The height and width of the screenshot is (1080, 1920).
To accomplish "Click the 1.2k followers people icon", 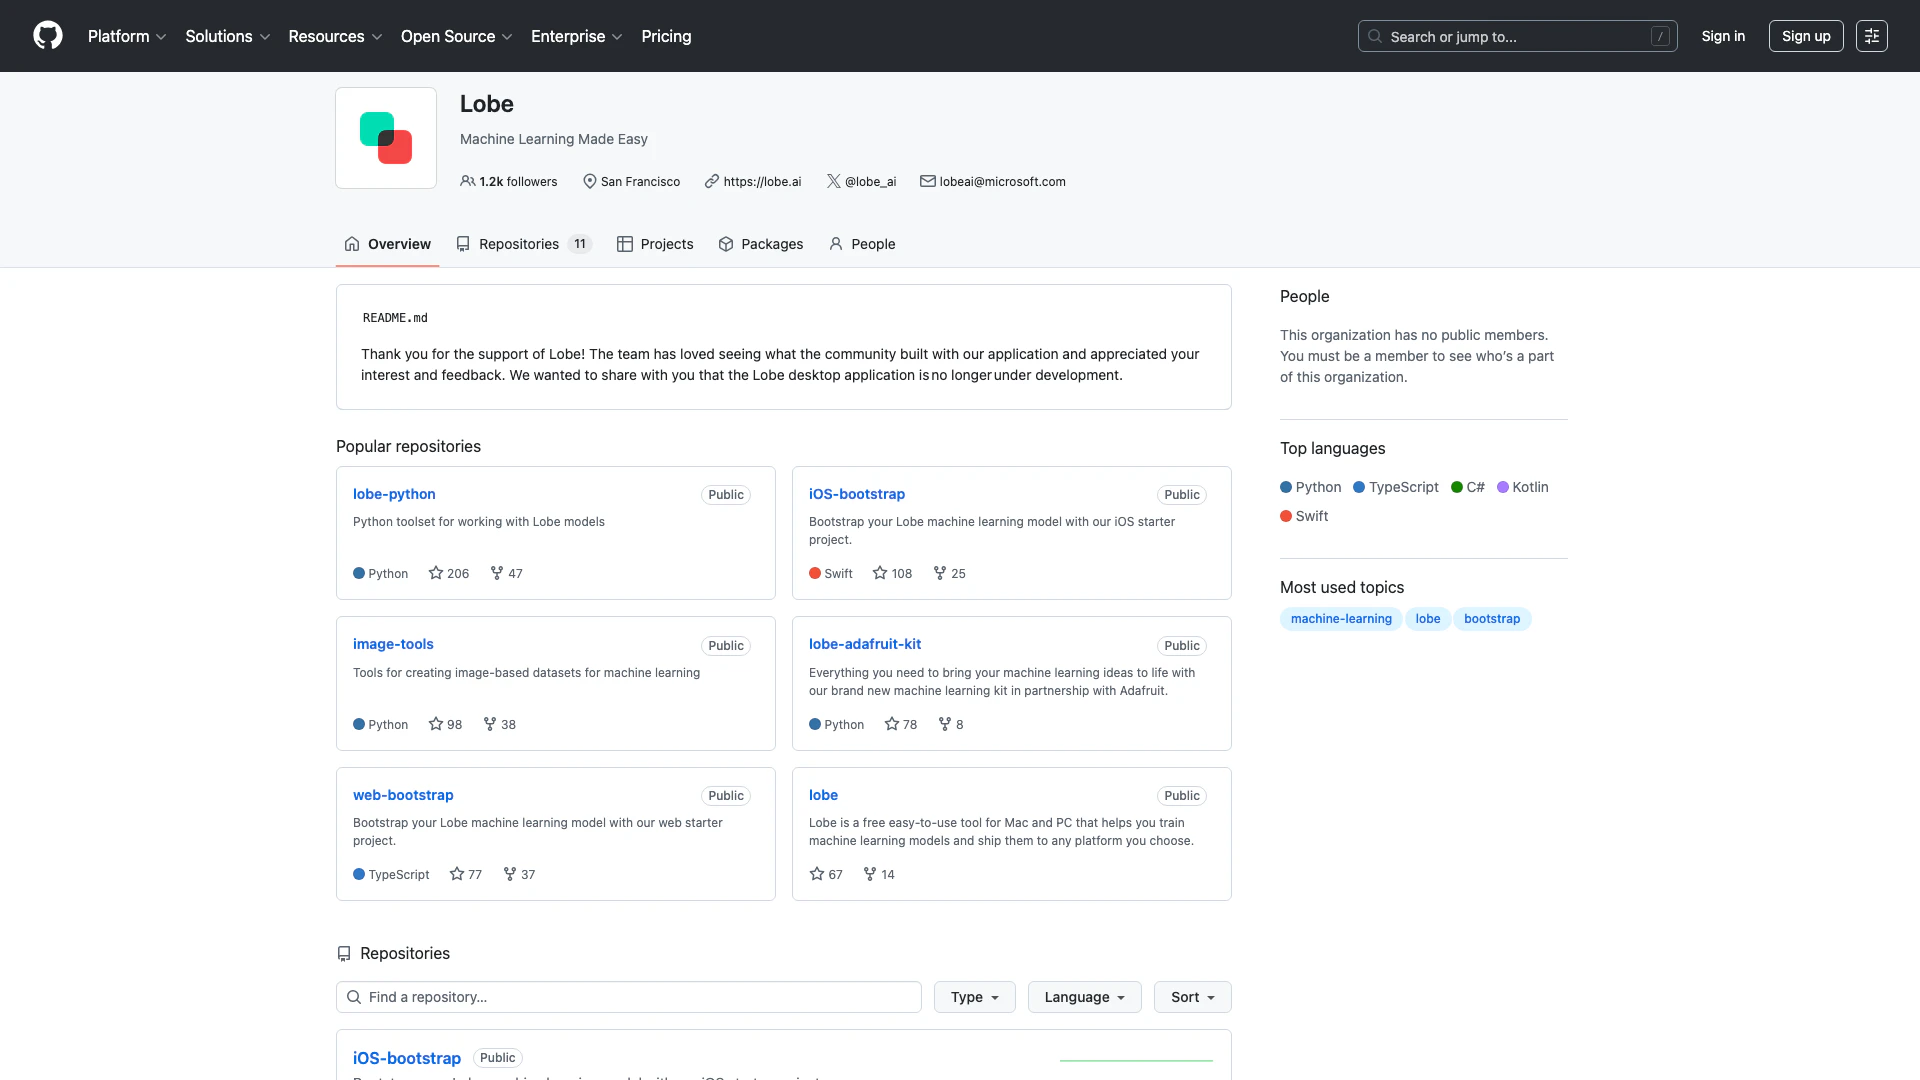I will click(467, 181).
